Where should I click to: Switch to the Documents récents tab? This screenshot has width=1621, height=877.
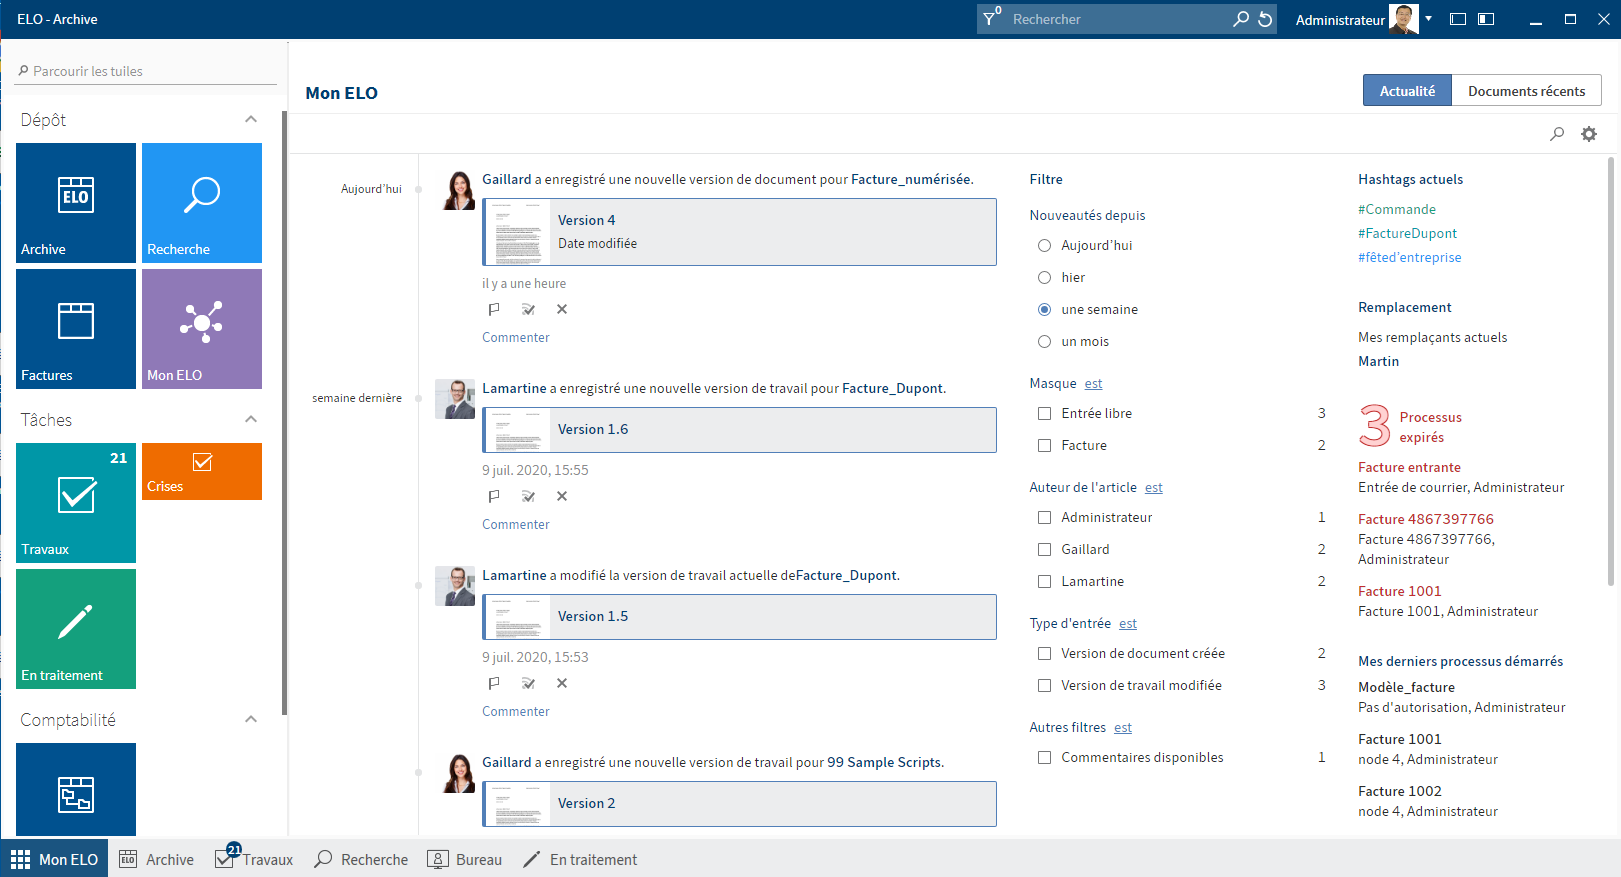click(1526, 90)
